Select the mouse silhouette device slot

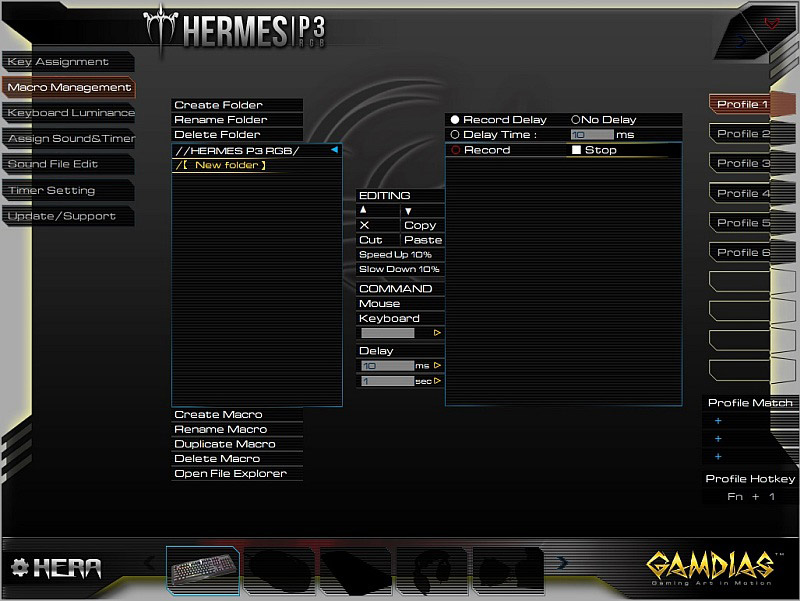279,570
